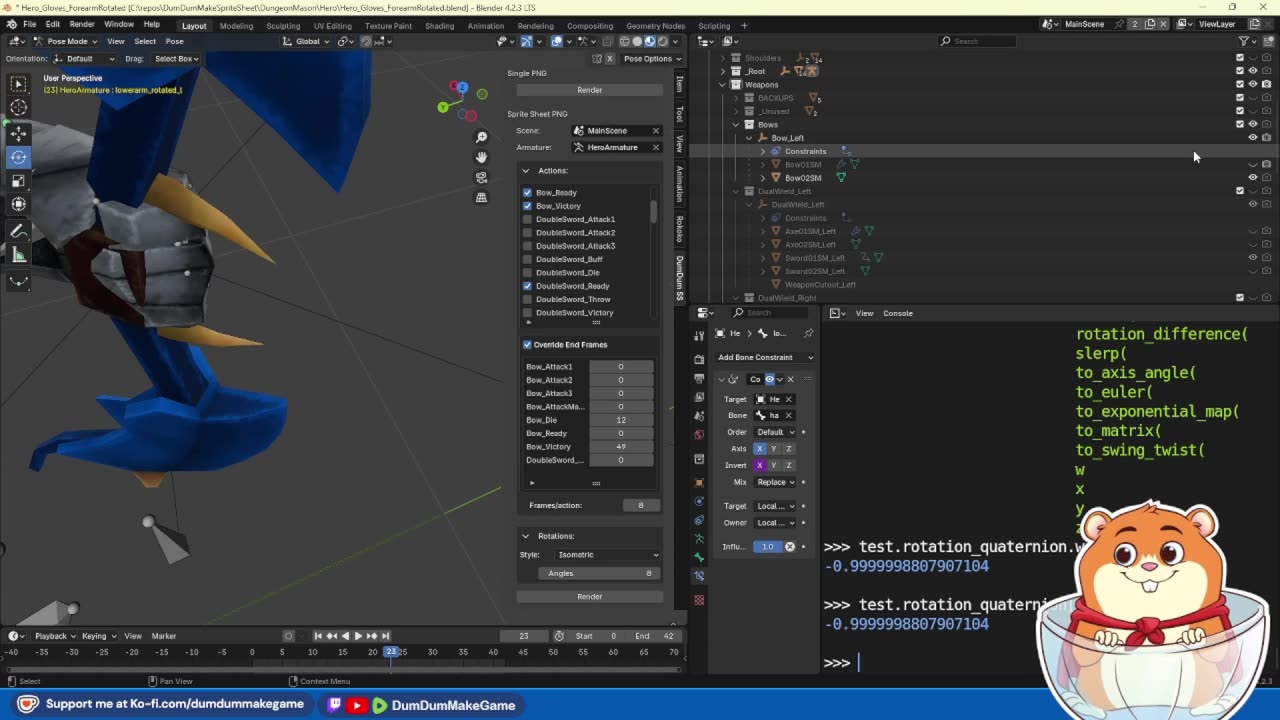Switch to the Scripting workspace tab
The image size is (1280, 720).
tap(714, 25)
